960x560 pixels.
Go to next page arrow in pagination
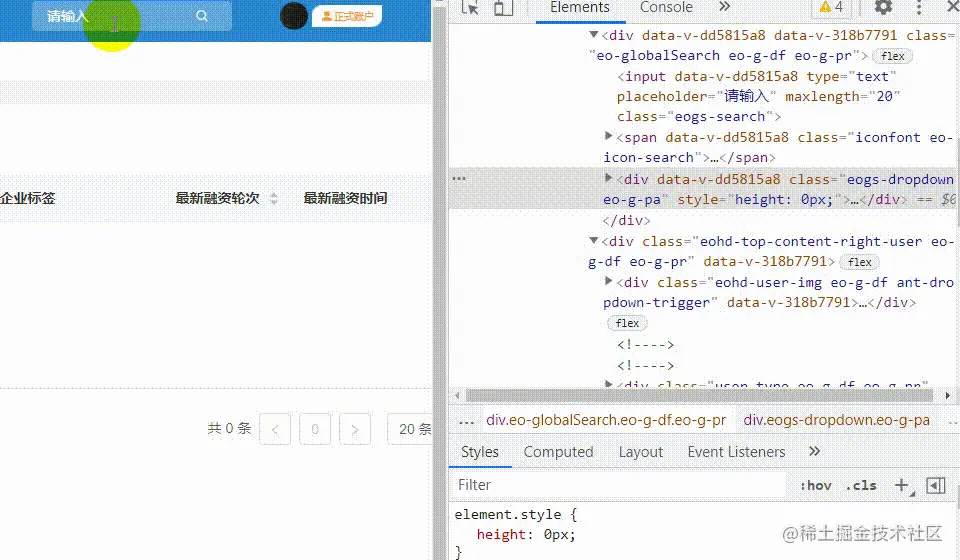[354, 429]
